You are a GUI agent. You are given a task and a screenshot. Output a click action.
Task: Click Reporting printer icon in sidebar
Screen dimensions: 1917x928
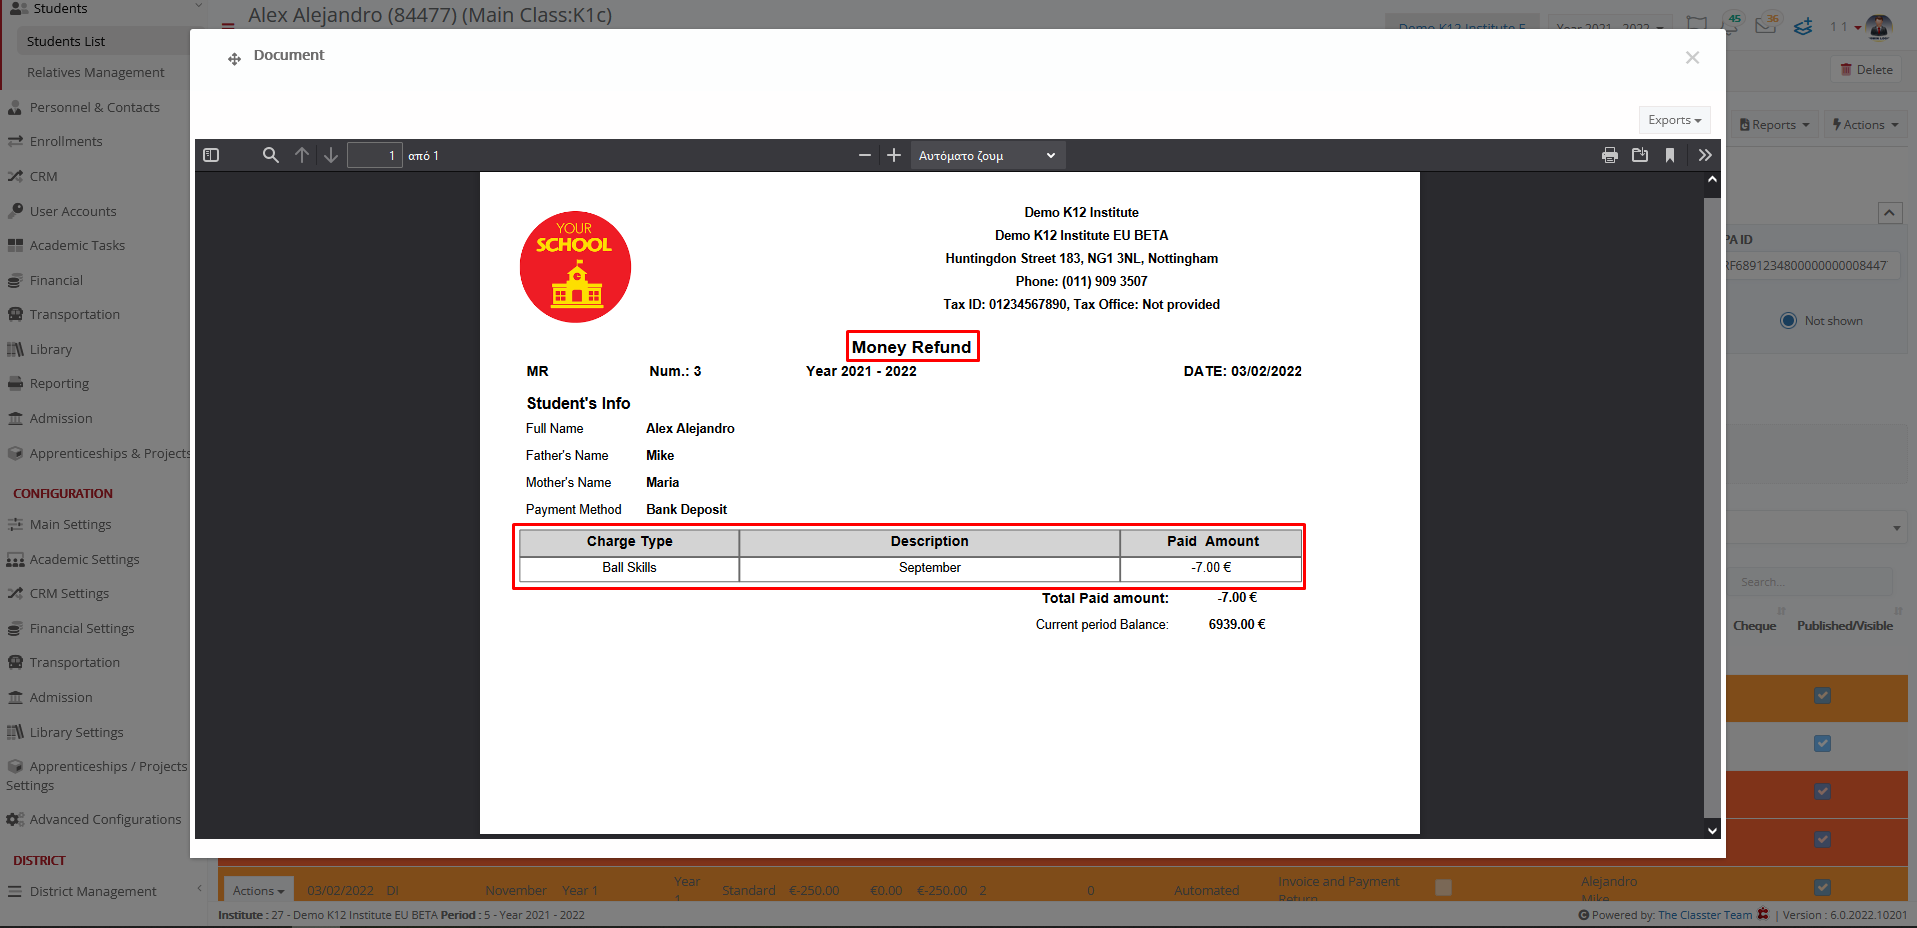[x=15, y=383]
